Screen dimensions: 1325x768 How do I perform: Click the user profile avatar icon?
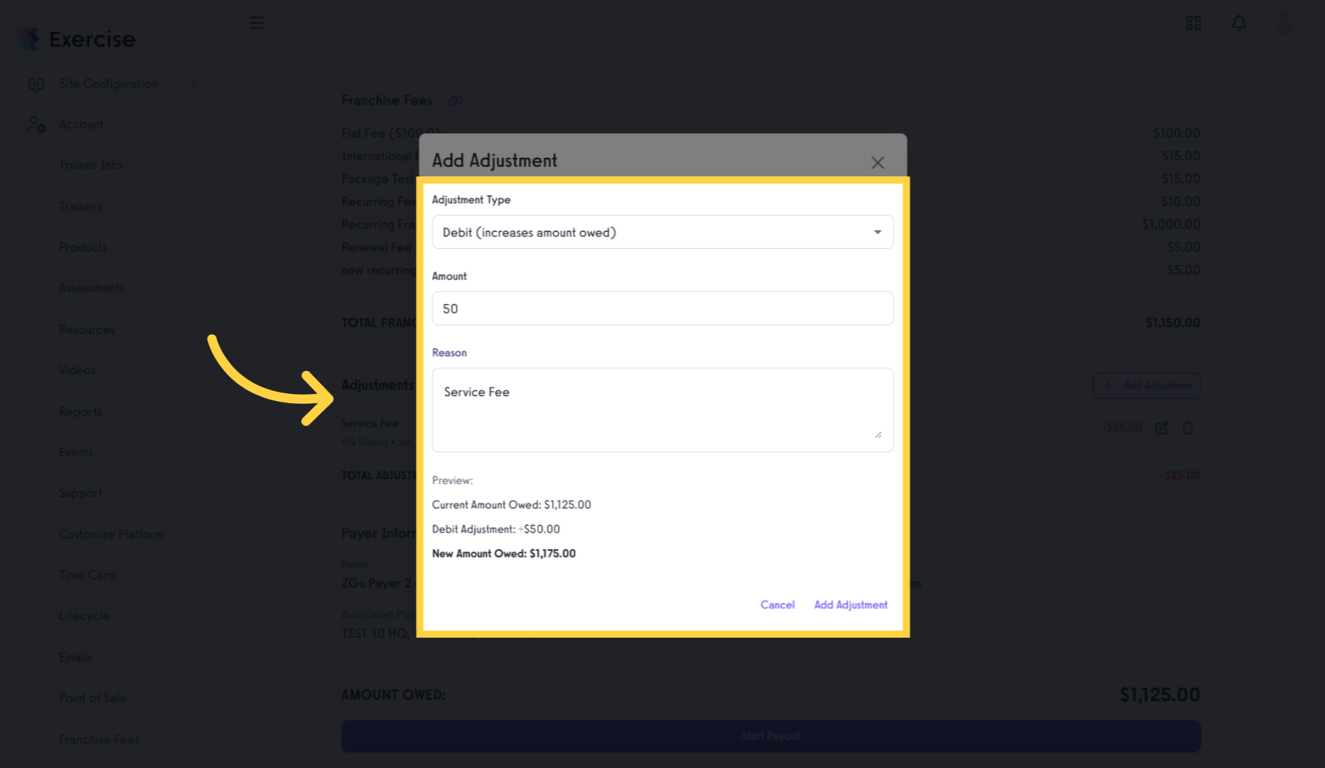point(1284,22)
